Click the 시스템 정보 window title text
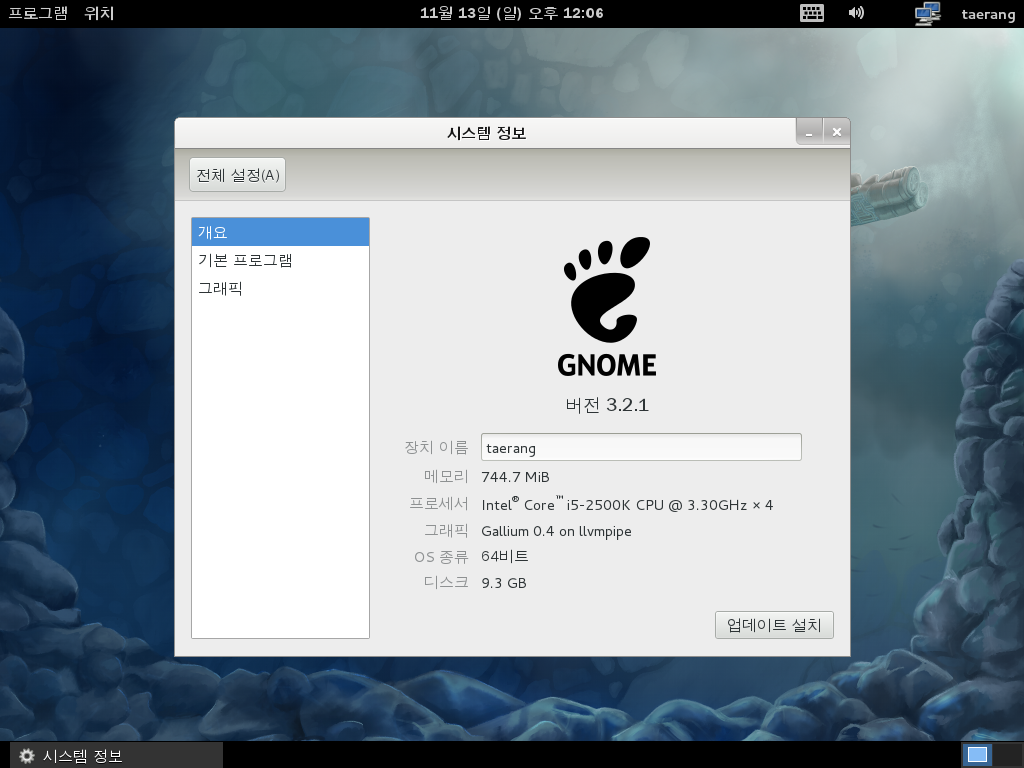 [x=487, y=133]
